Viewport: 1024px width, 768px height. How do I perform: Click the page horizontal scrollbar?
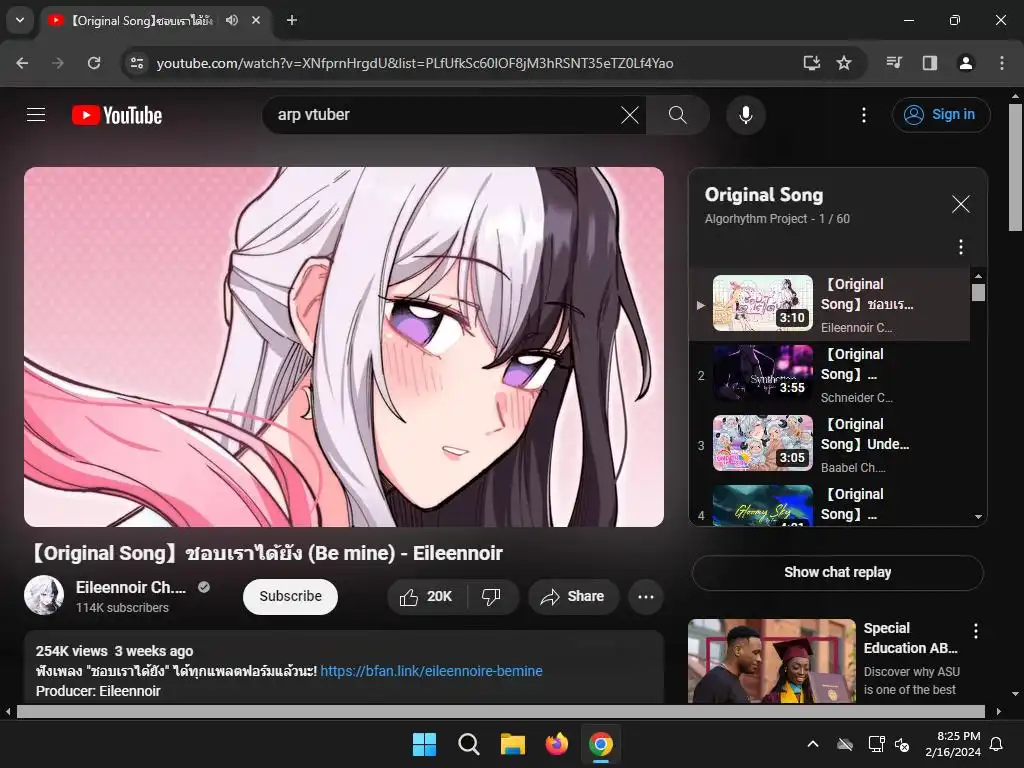point(500,711)
